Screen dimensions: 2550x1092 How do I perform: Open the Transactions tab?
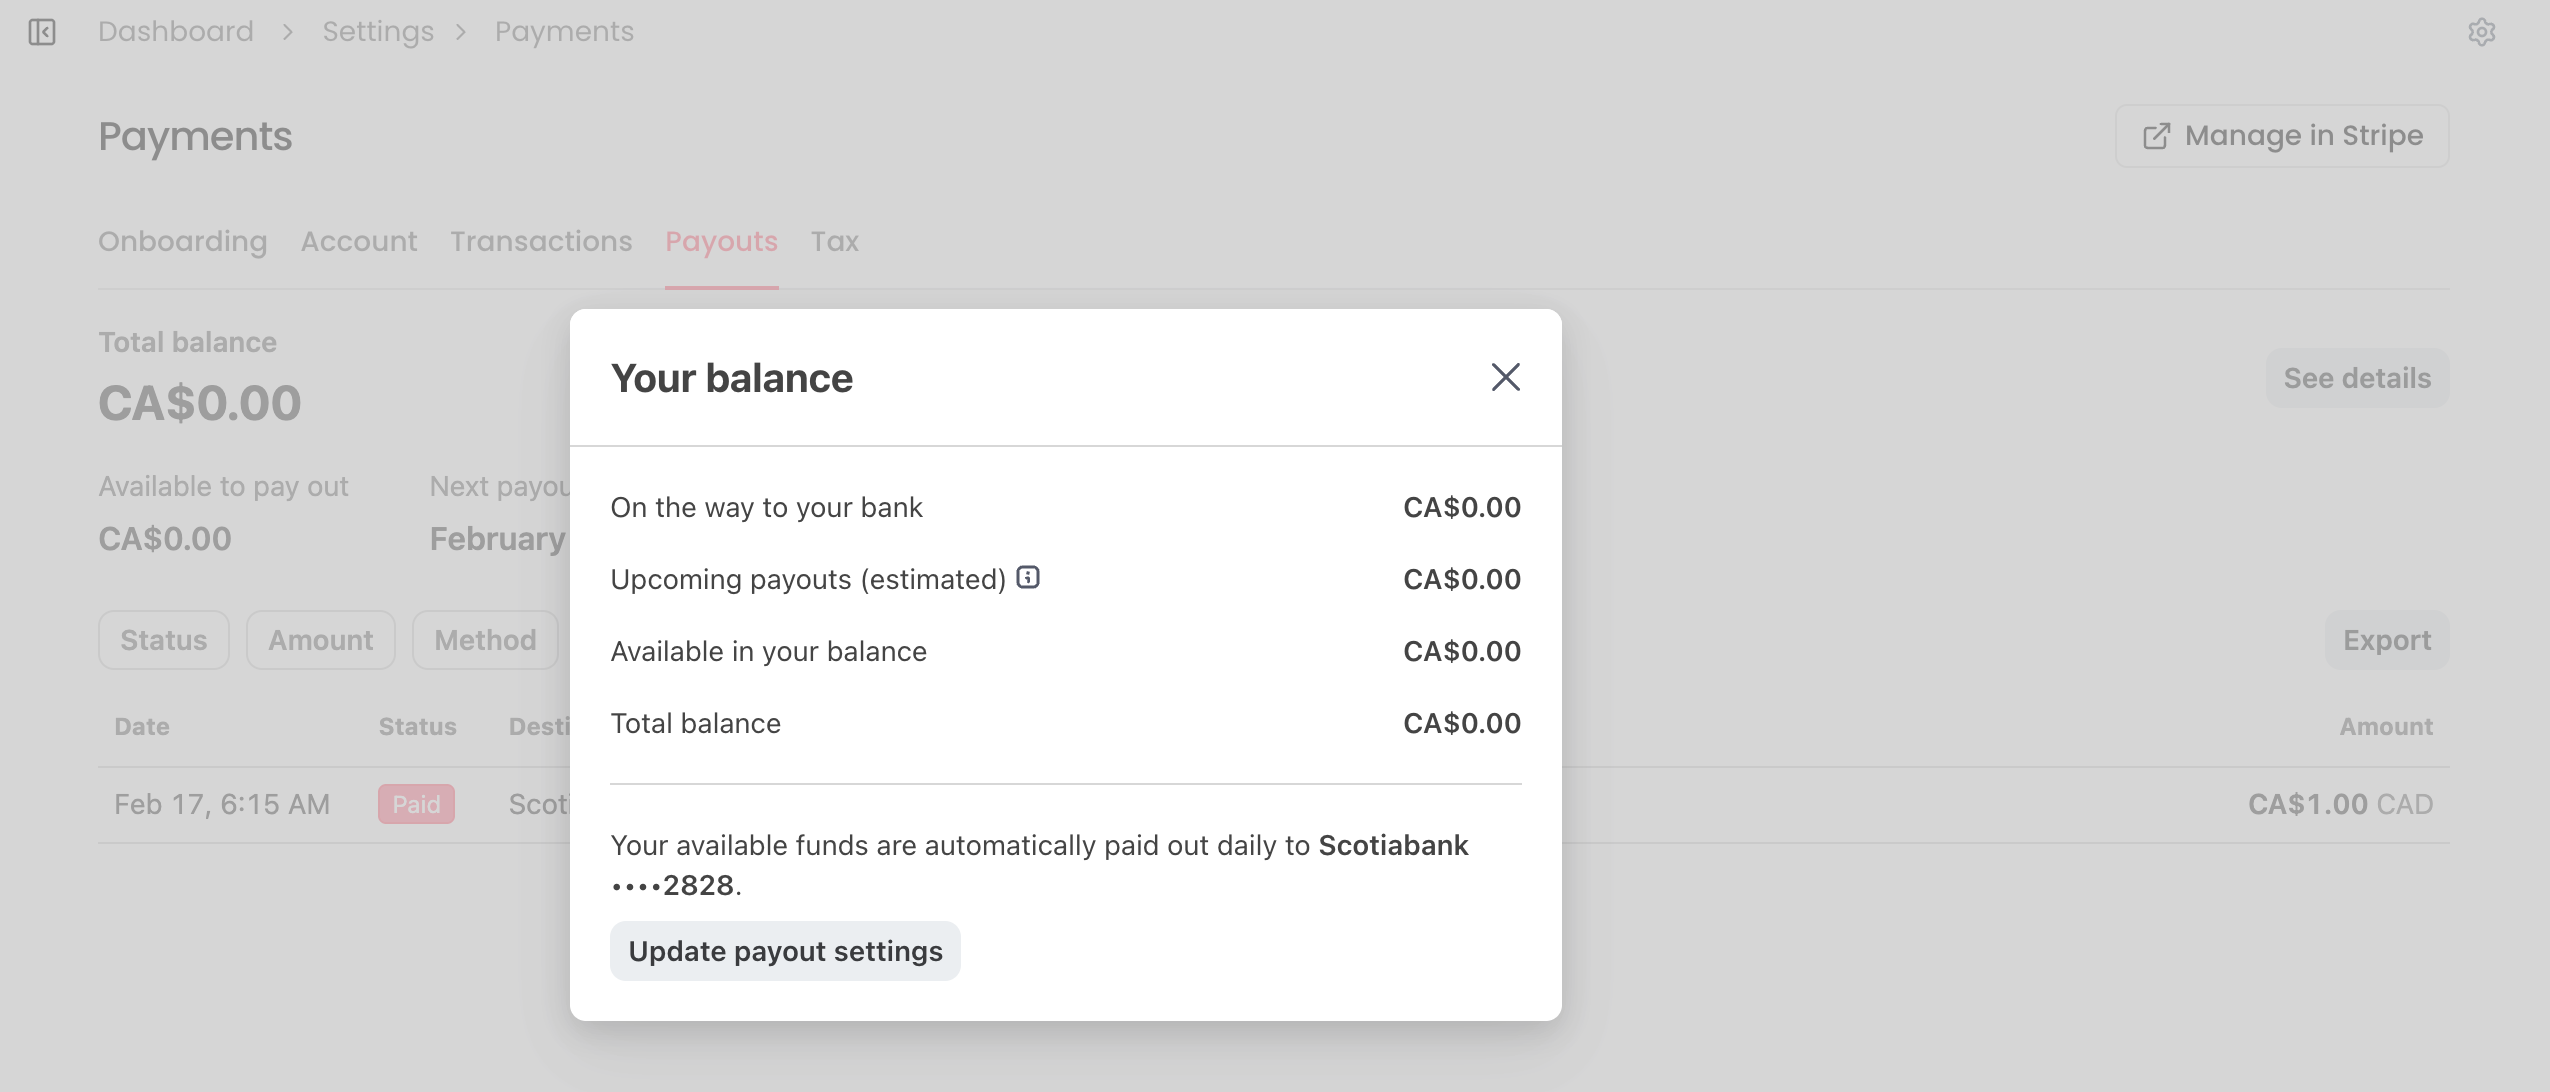click(541, 242)
